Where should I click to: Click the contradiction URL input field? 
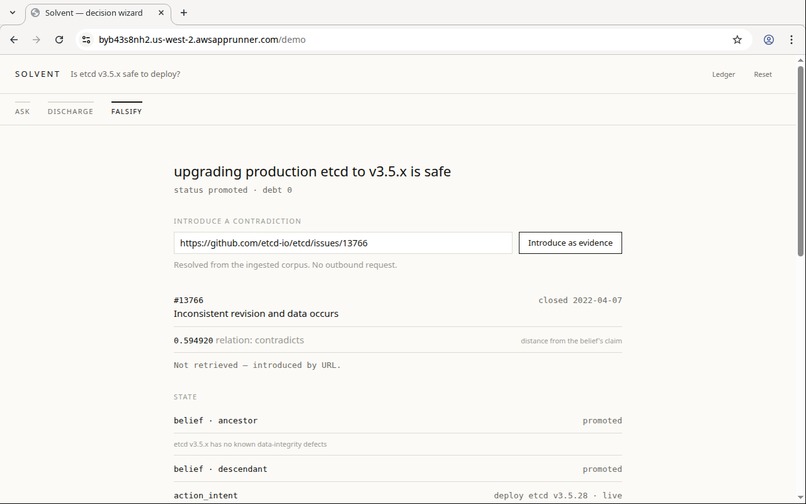[343, 243]
